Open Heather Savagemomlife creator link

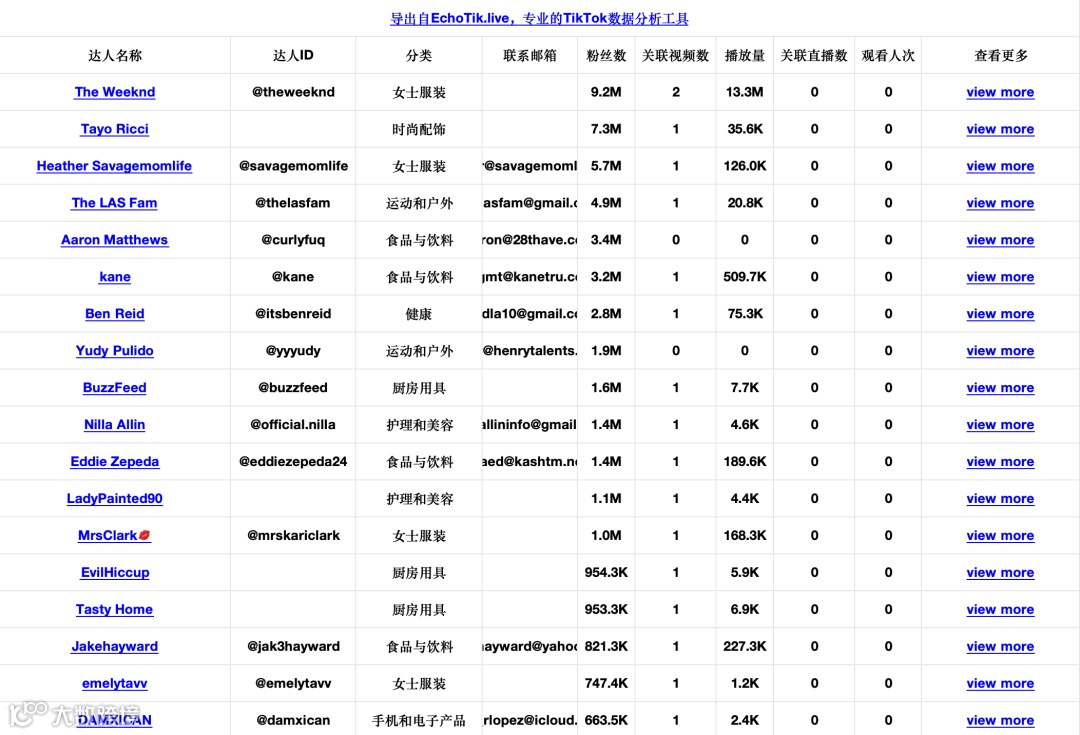(114, 166)
